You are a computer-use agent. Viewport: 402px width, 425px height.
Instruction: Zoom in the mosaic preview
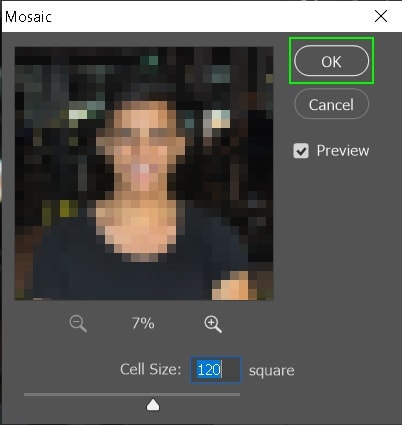(213, 324)
